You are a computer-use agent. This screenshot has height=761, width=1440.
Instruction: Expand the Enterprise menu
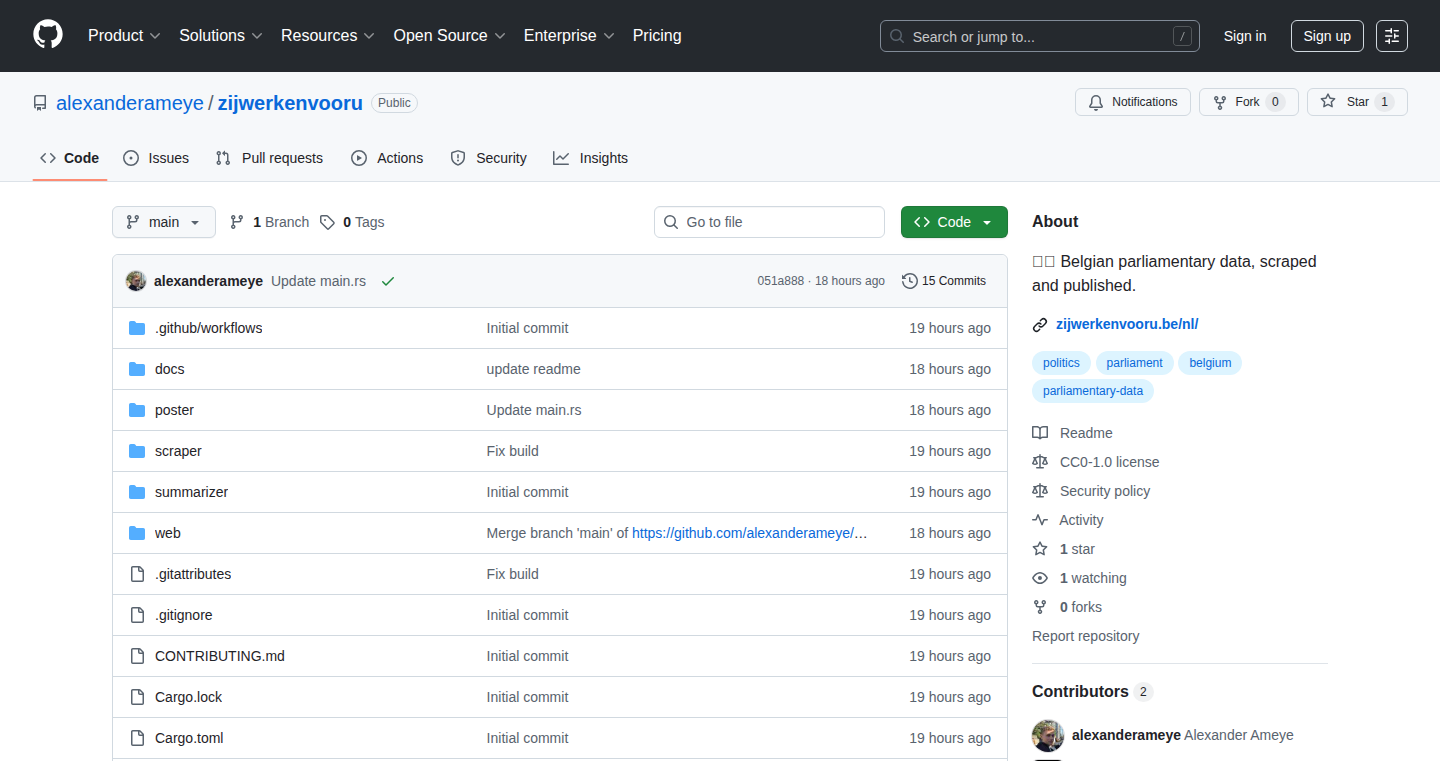[569, 35]
